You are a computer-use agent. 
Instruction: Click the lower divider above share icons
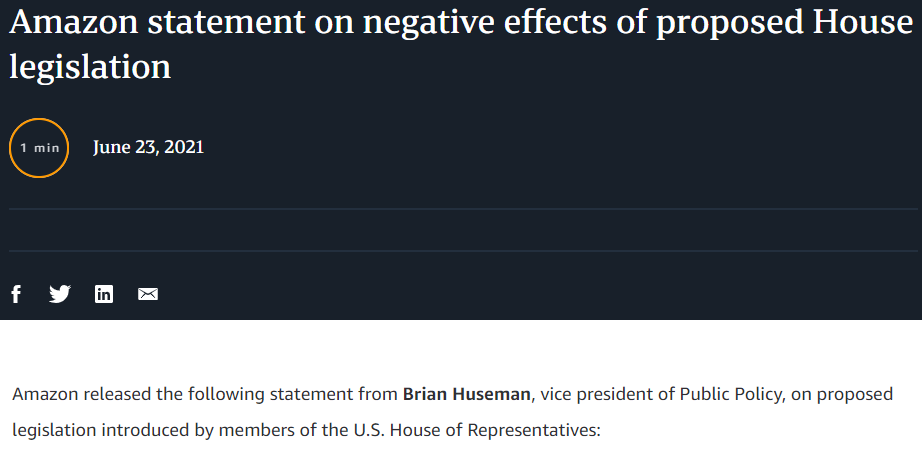(x=461, y=251)
